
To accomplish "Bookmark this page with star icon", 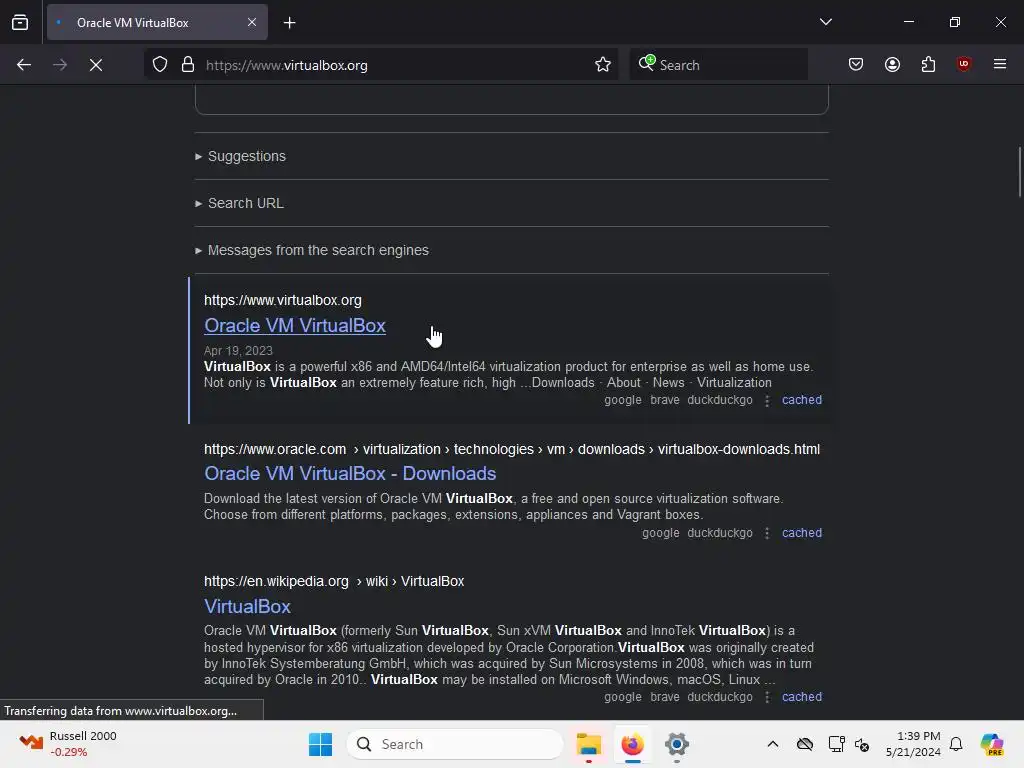I will (603, 65).
